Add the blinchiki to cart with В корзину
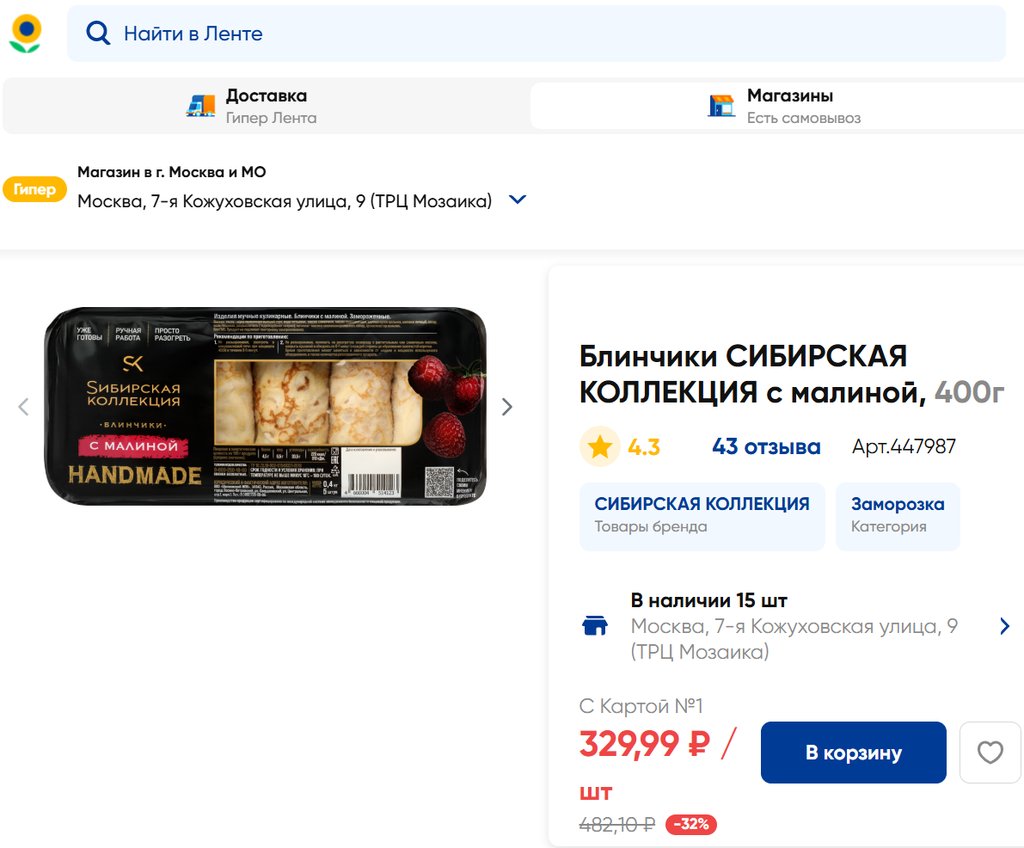 point(854,753)
